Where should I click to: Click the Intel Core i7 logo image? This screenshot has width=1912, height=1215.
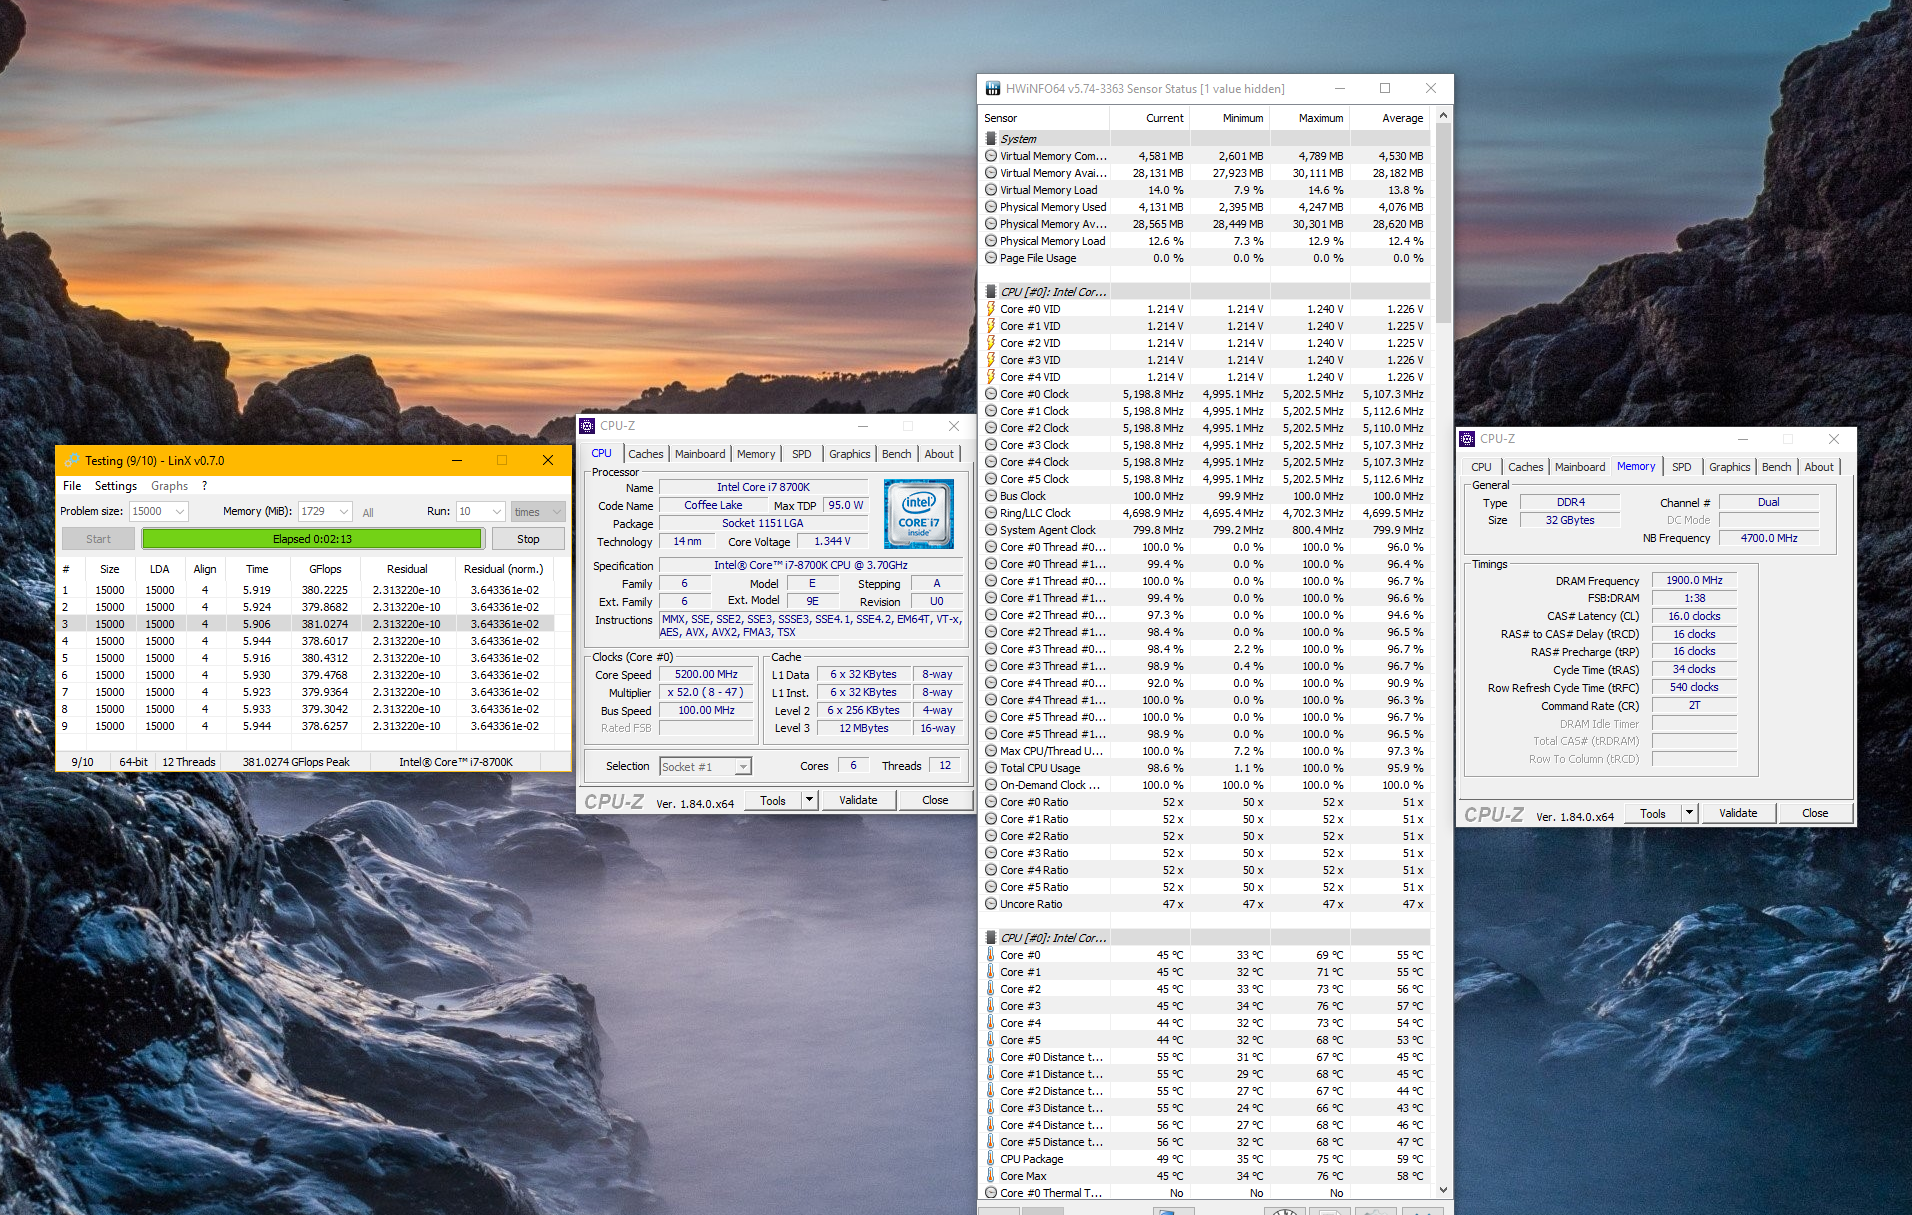pyautogui.click(x=918, y=513)
